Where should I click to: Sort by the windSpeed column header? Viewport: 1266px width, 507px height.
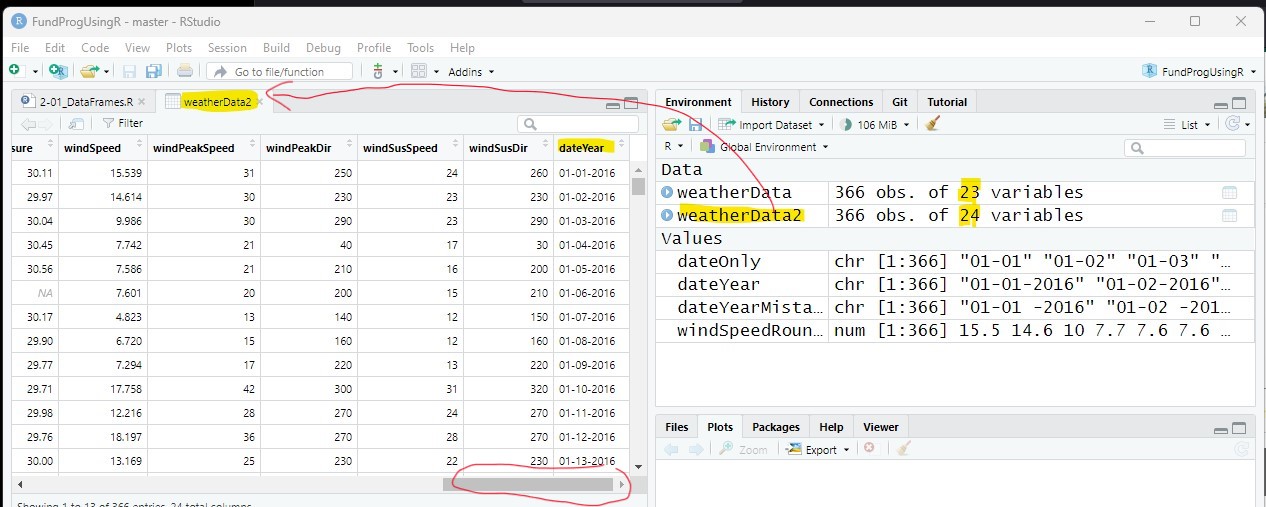point(101,147)
